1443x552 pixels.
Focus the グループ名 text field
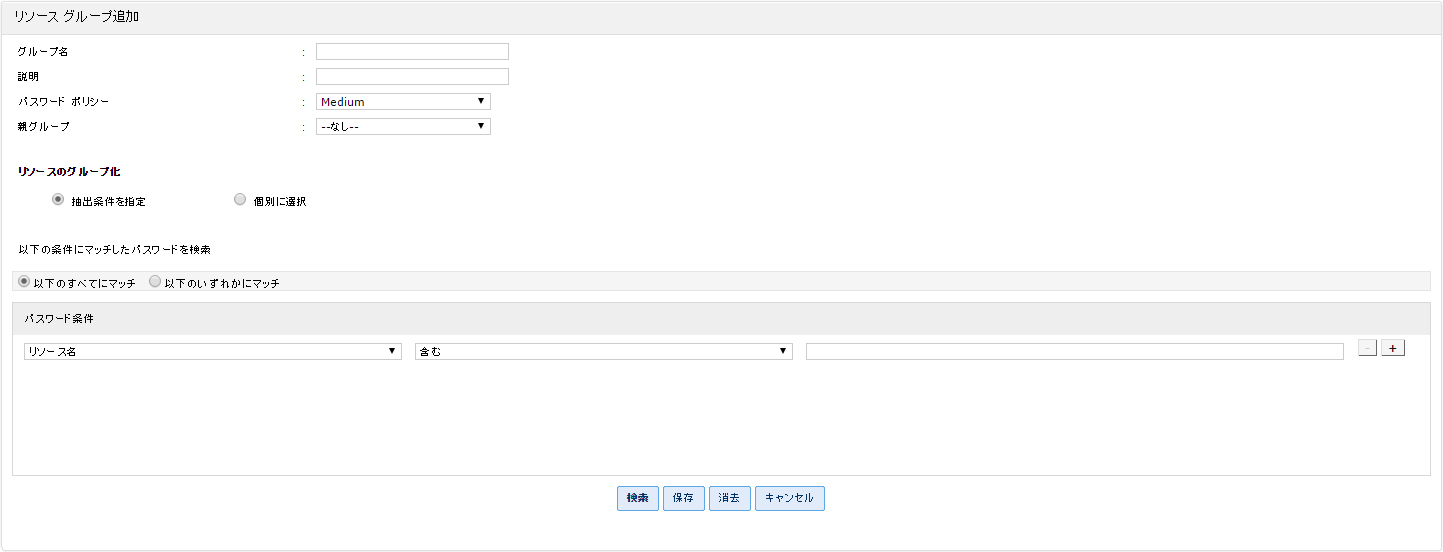pyautogui.click(x=412, y=52)
